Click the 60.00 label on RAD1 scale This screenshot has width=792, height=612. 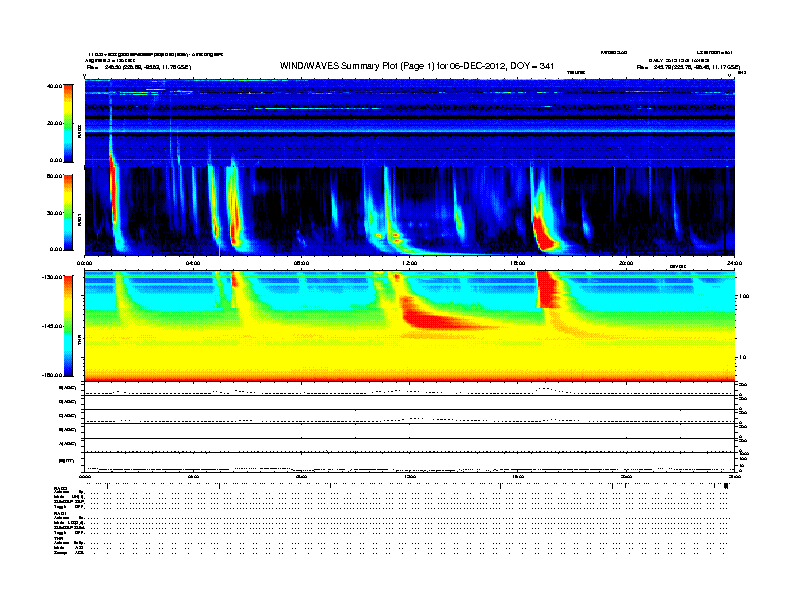(x=55, y=176)
